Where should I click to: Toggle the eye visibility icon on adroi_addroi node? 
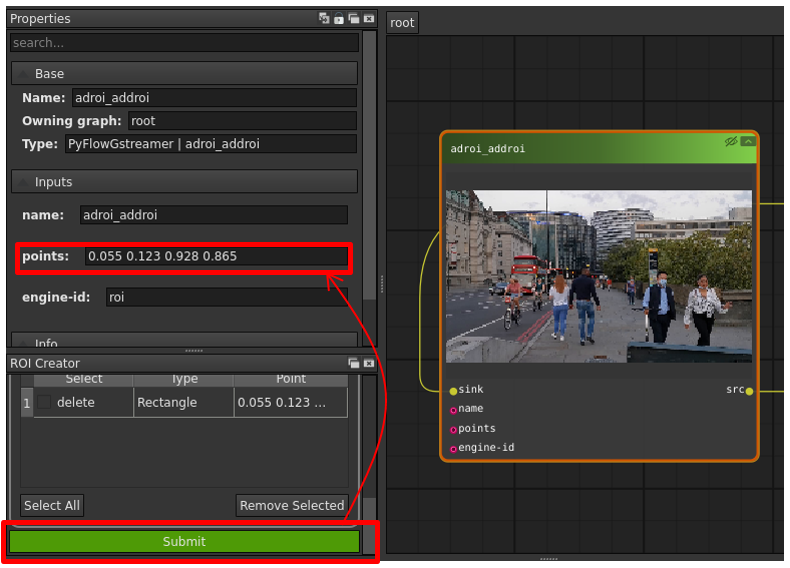731,142
